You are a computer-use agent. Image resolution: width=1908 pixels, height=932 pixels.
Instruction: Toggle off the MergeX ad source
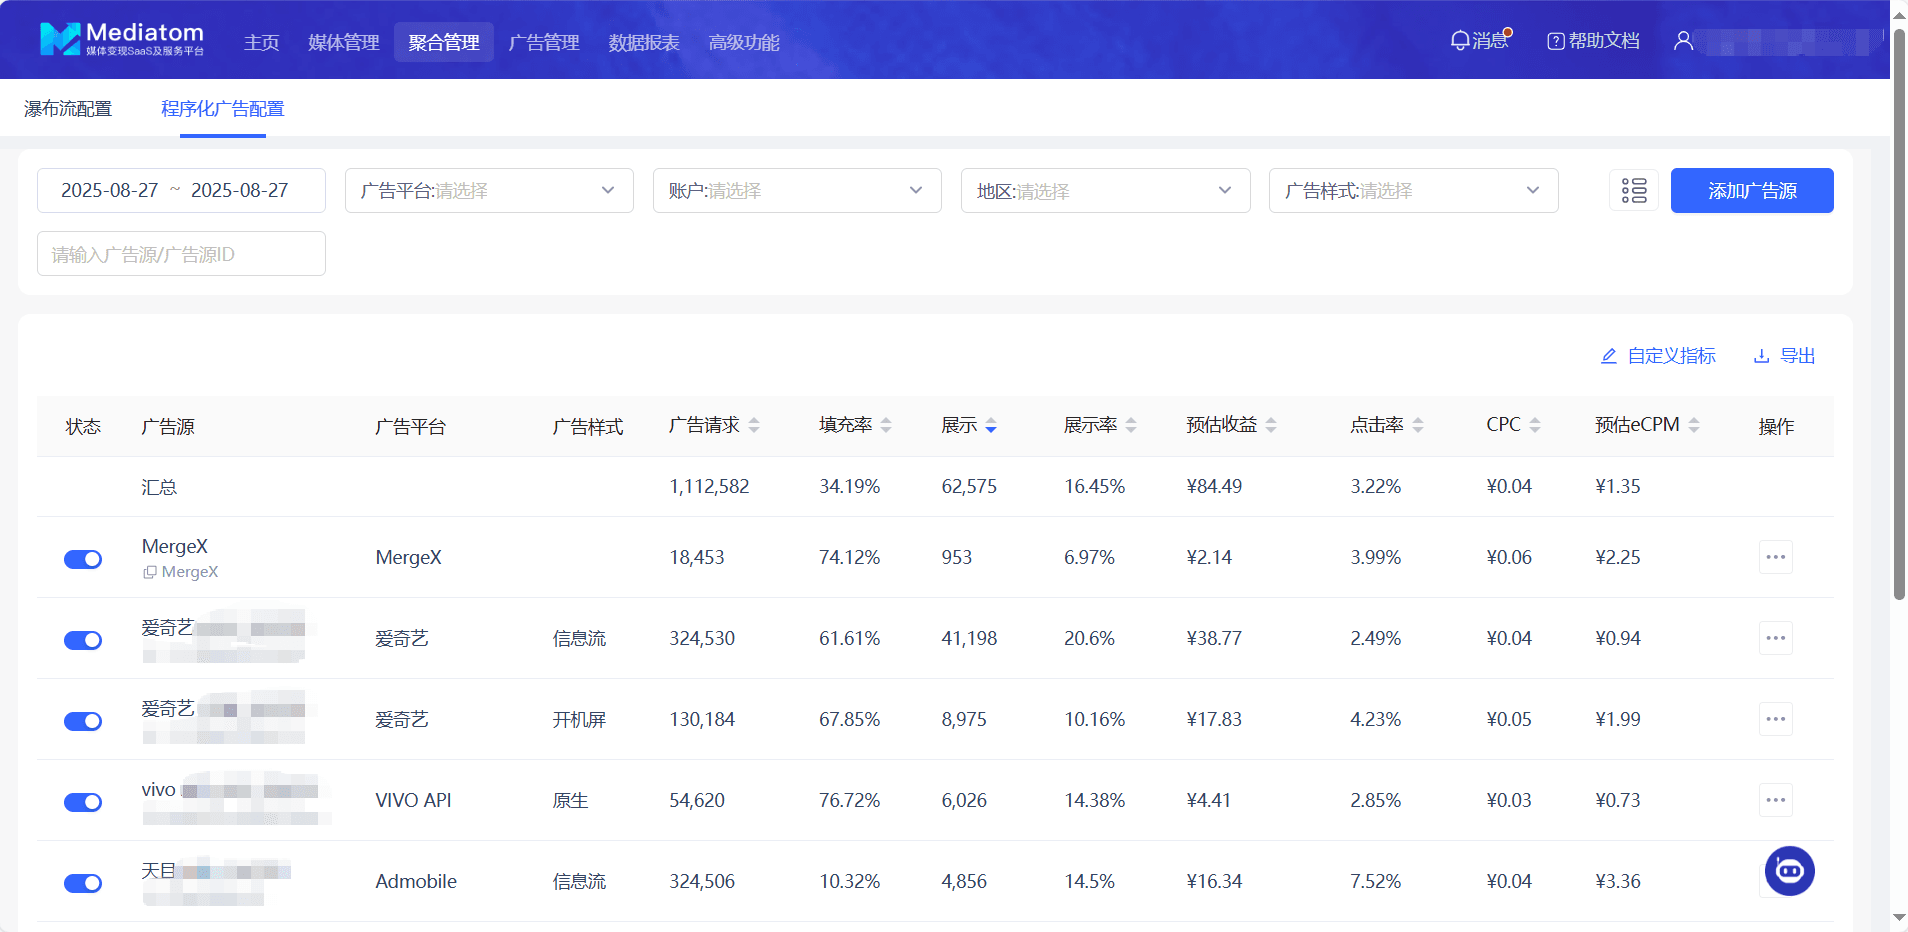pos(83,559)
